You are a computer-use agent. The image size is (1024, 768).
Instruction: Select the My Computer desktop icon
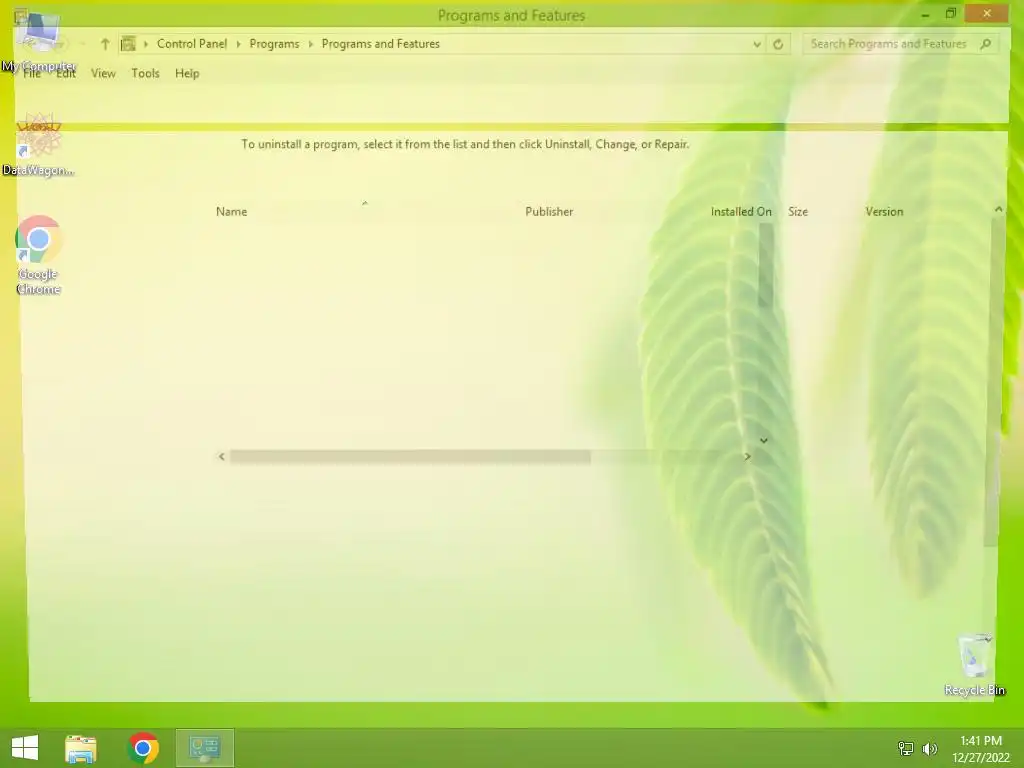point(39,40)
